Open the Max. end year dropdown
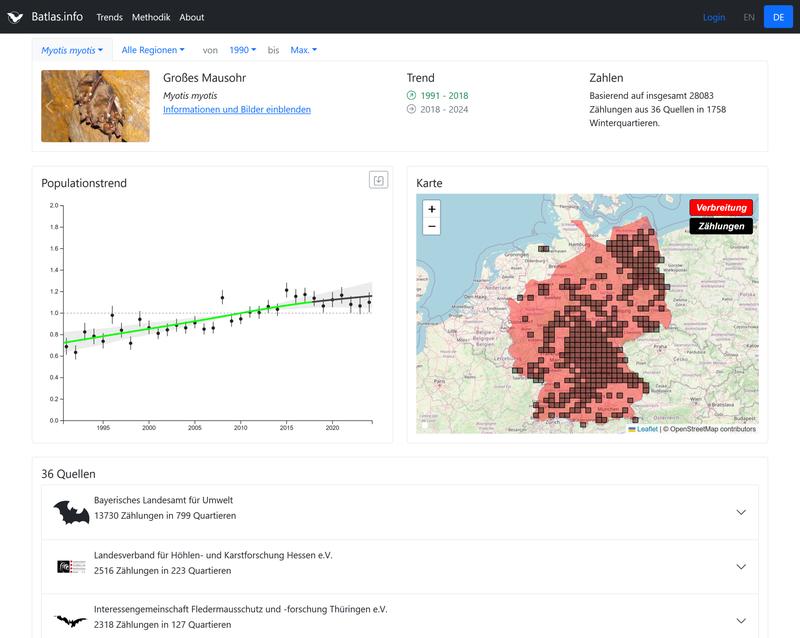 click(x=304, y=50)
